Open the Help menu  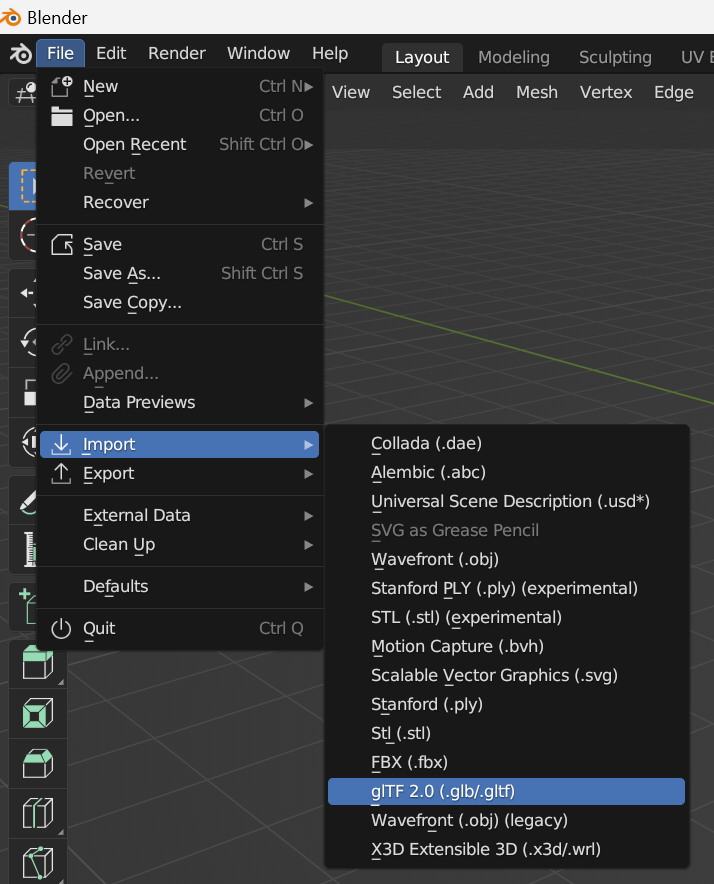(330, 54)
